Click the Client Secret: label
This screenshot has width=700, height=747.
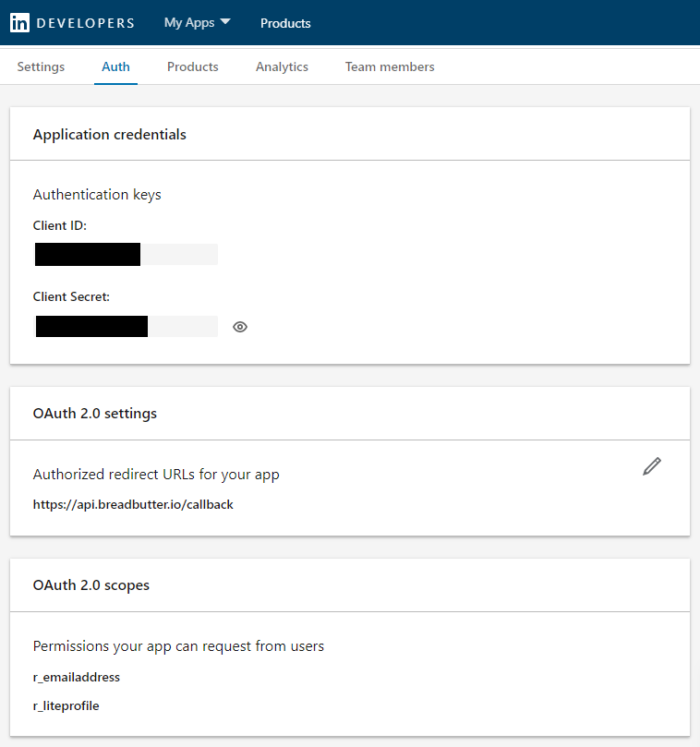[x=71, y=296]
